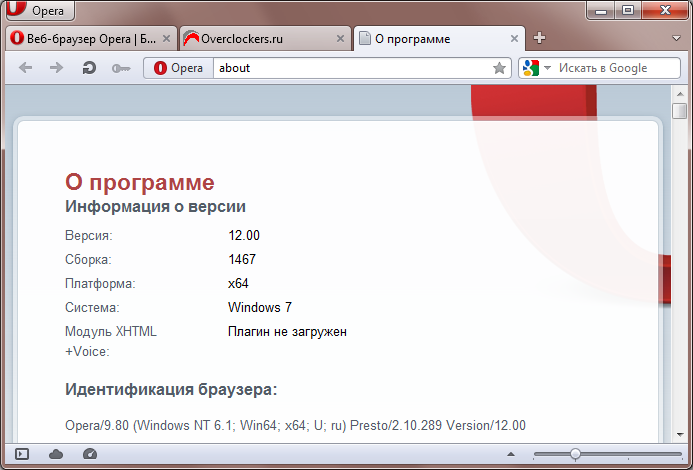Go back to previous page
Image resolution: width=693 pixels, height=470 pixels.
tap(26, 68)
